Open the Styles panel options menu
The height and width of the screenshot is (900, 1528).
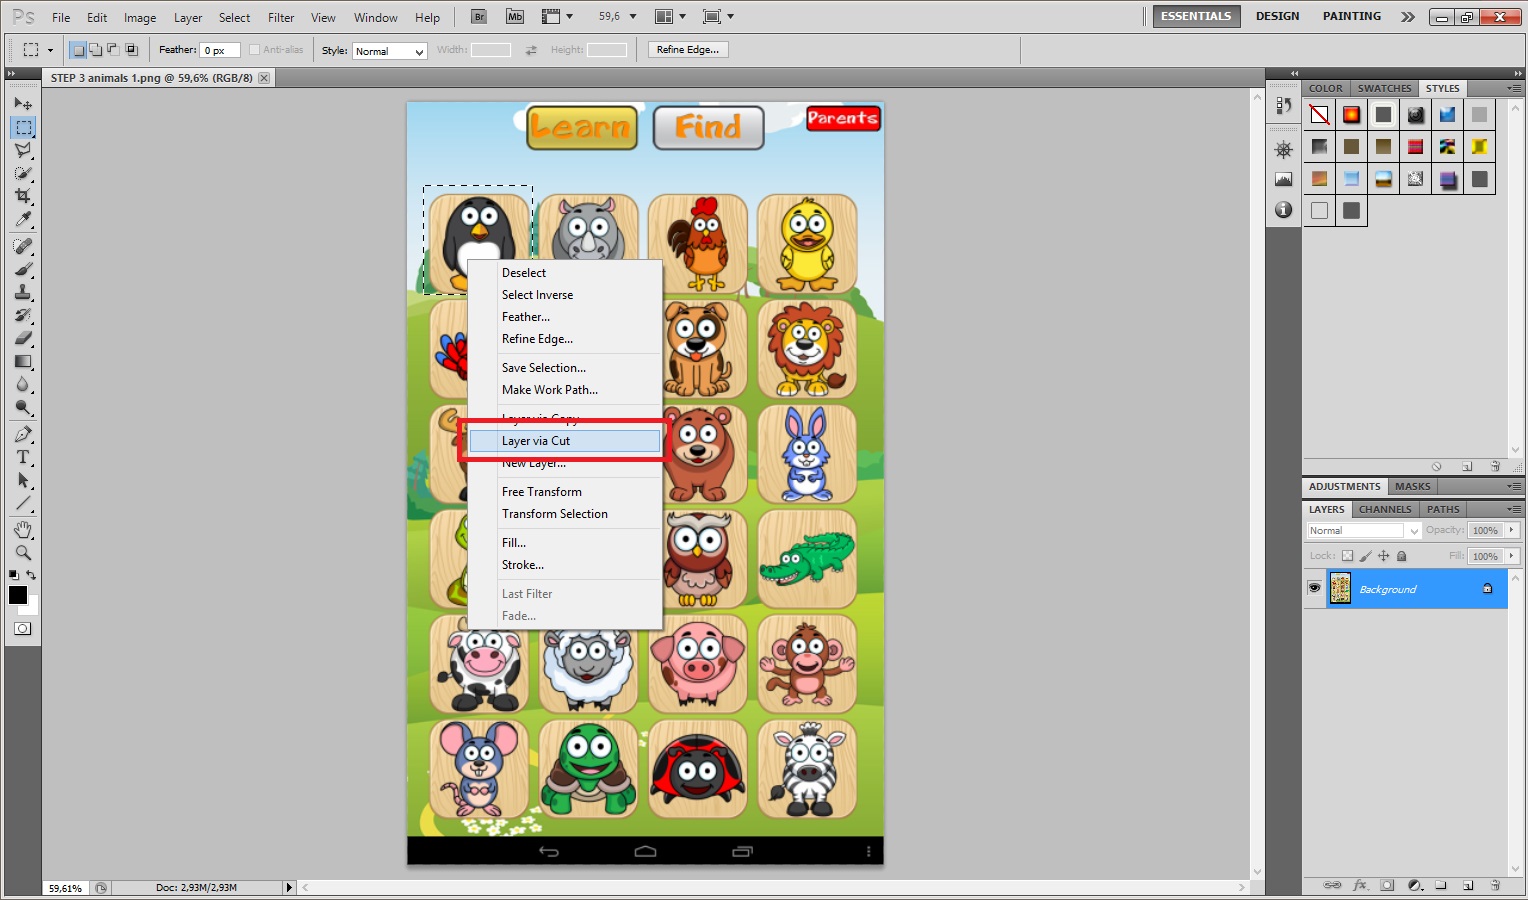1514,88
